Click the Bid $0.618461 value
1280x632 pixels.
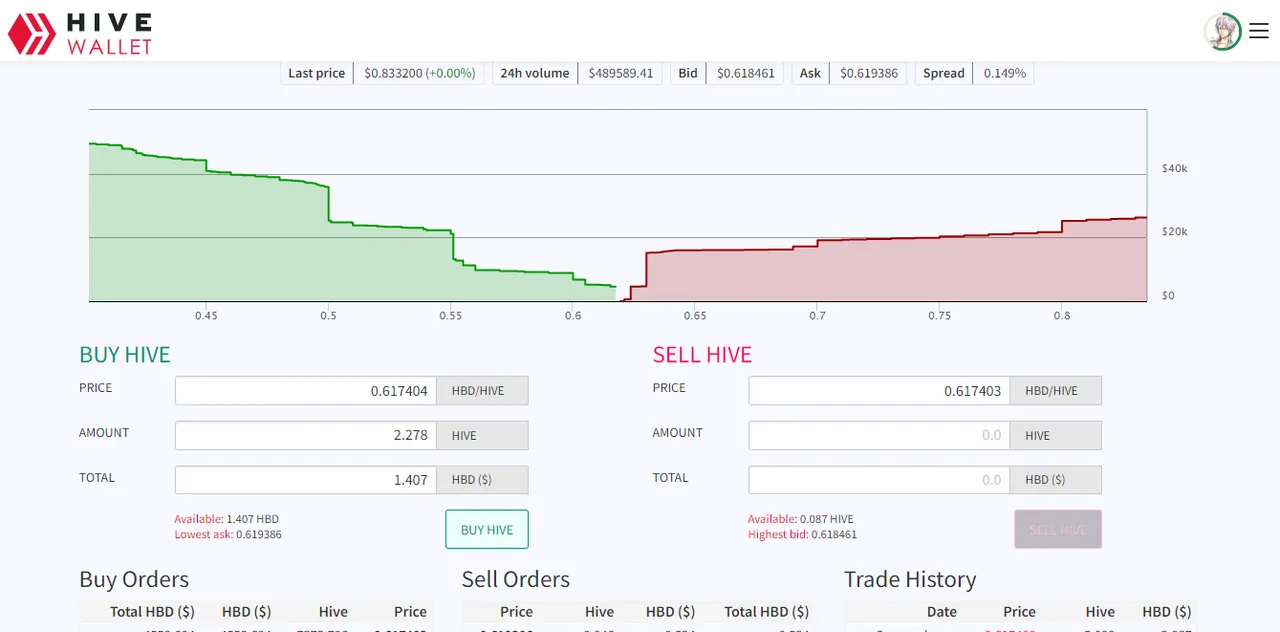[745, 73]
